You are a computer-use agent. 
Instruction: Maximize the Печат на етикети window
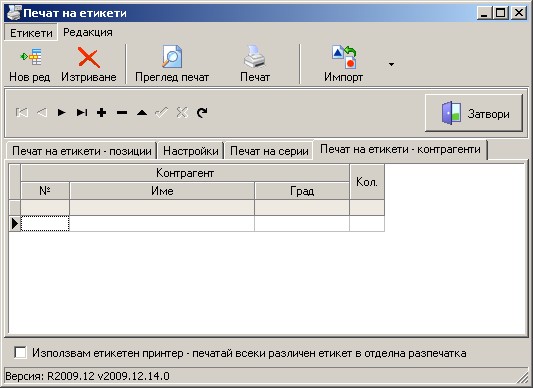pyautogui.click(x=501, y=13)
